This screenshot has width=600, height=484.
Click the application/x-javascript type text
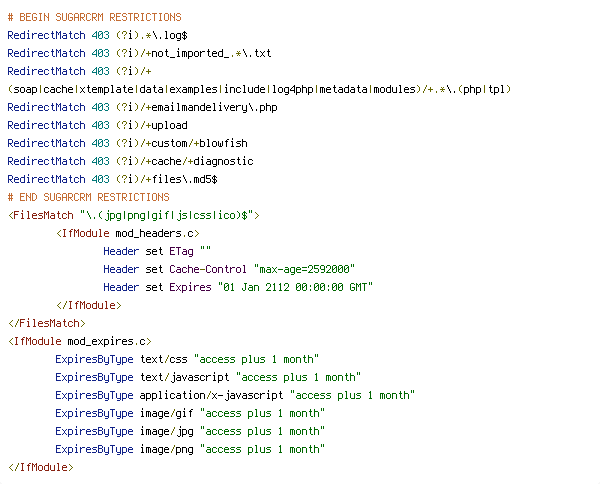tap(212, 395)
